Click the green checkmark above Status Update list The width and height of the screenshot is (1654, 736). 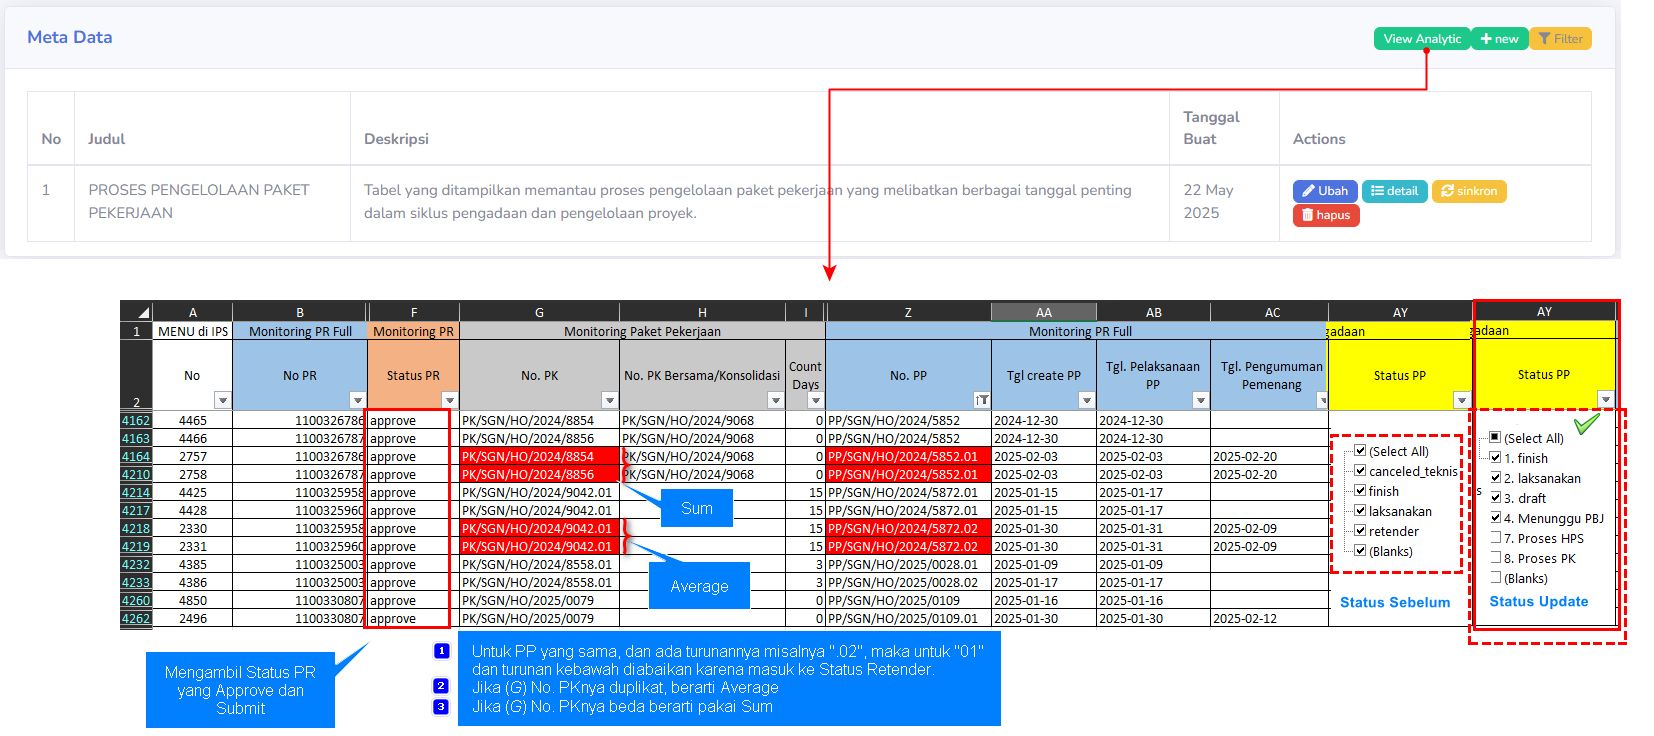[1587, 425]
